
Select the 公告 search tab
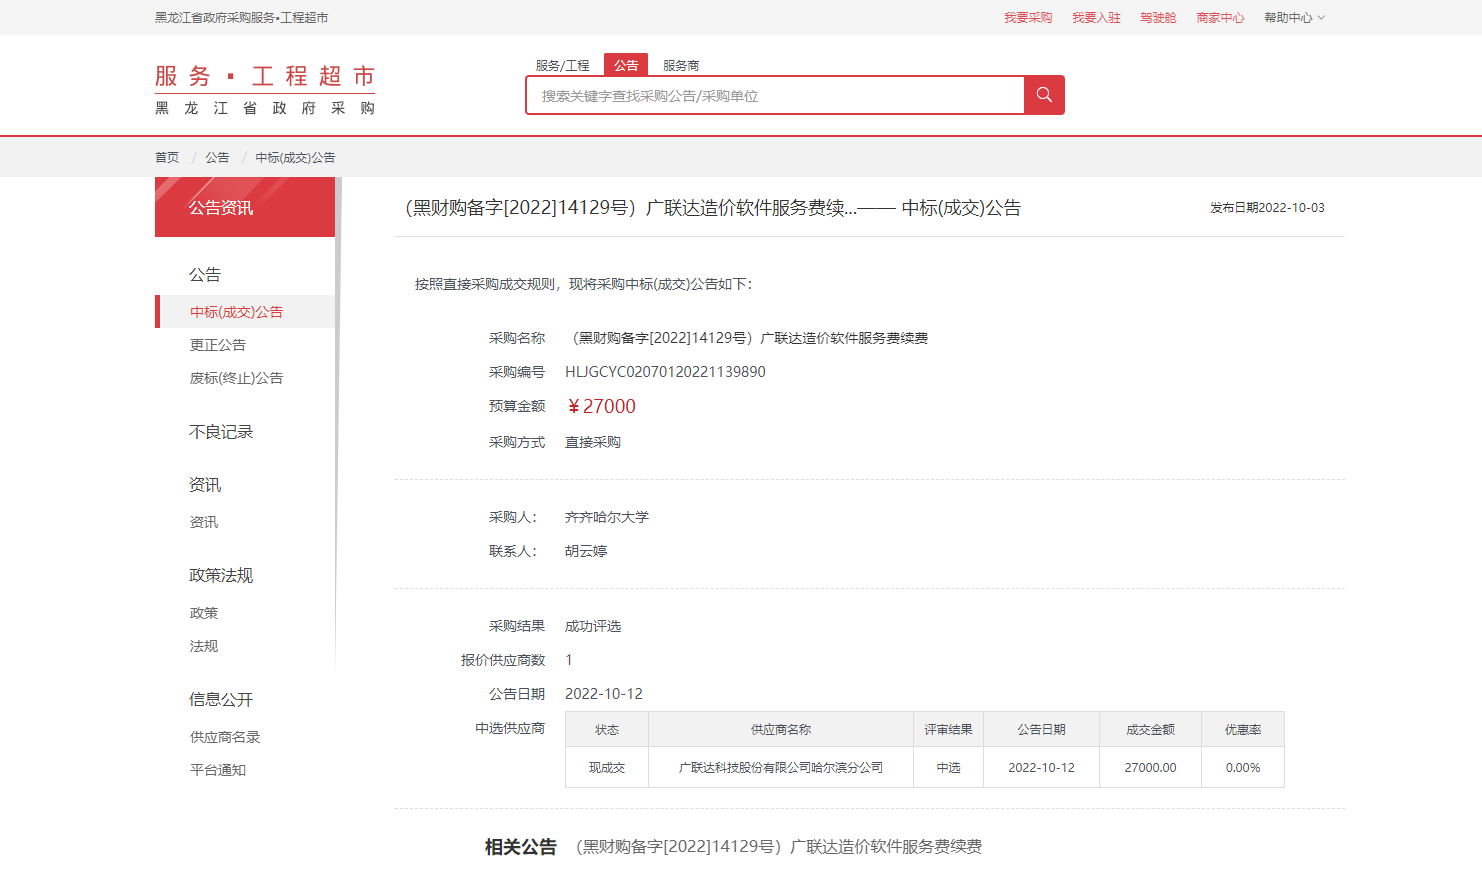pos(626,65)
